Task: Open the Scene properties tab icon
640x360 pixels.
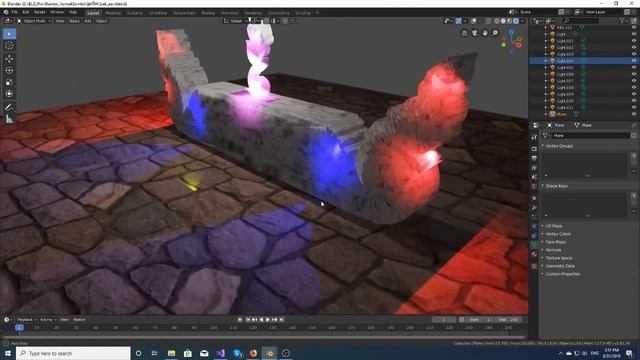Action: tap(534, 177)
